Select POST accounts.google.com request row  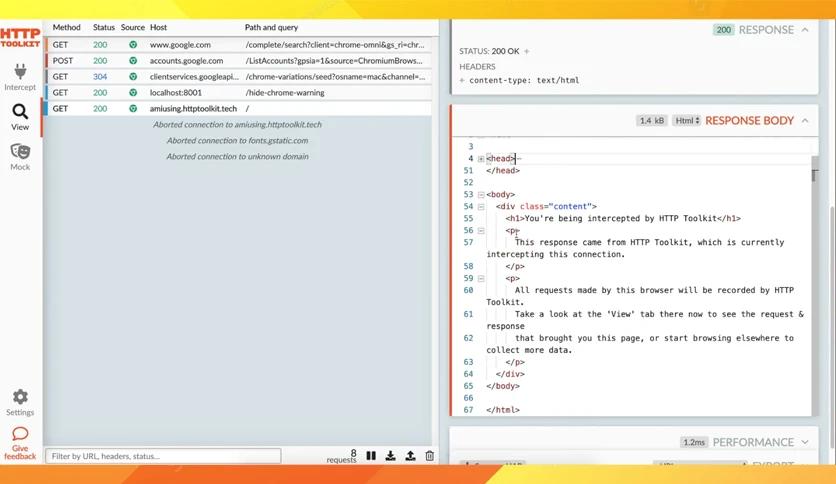click(x=238, y=61)
